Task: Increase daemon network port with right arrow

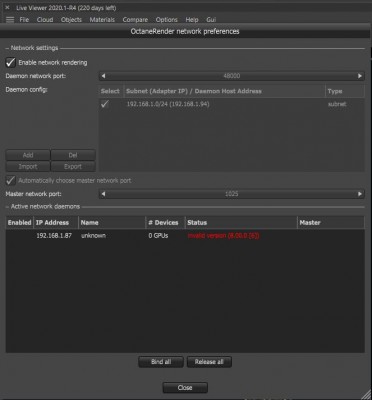Action: pos(360,76)
